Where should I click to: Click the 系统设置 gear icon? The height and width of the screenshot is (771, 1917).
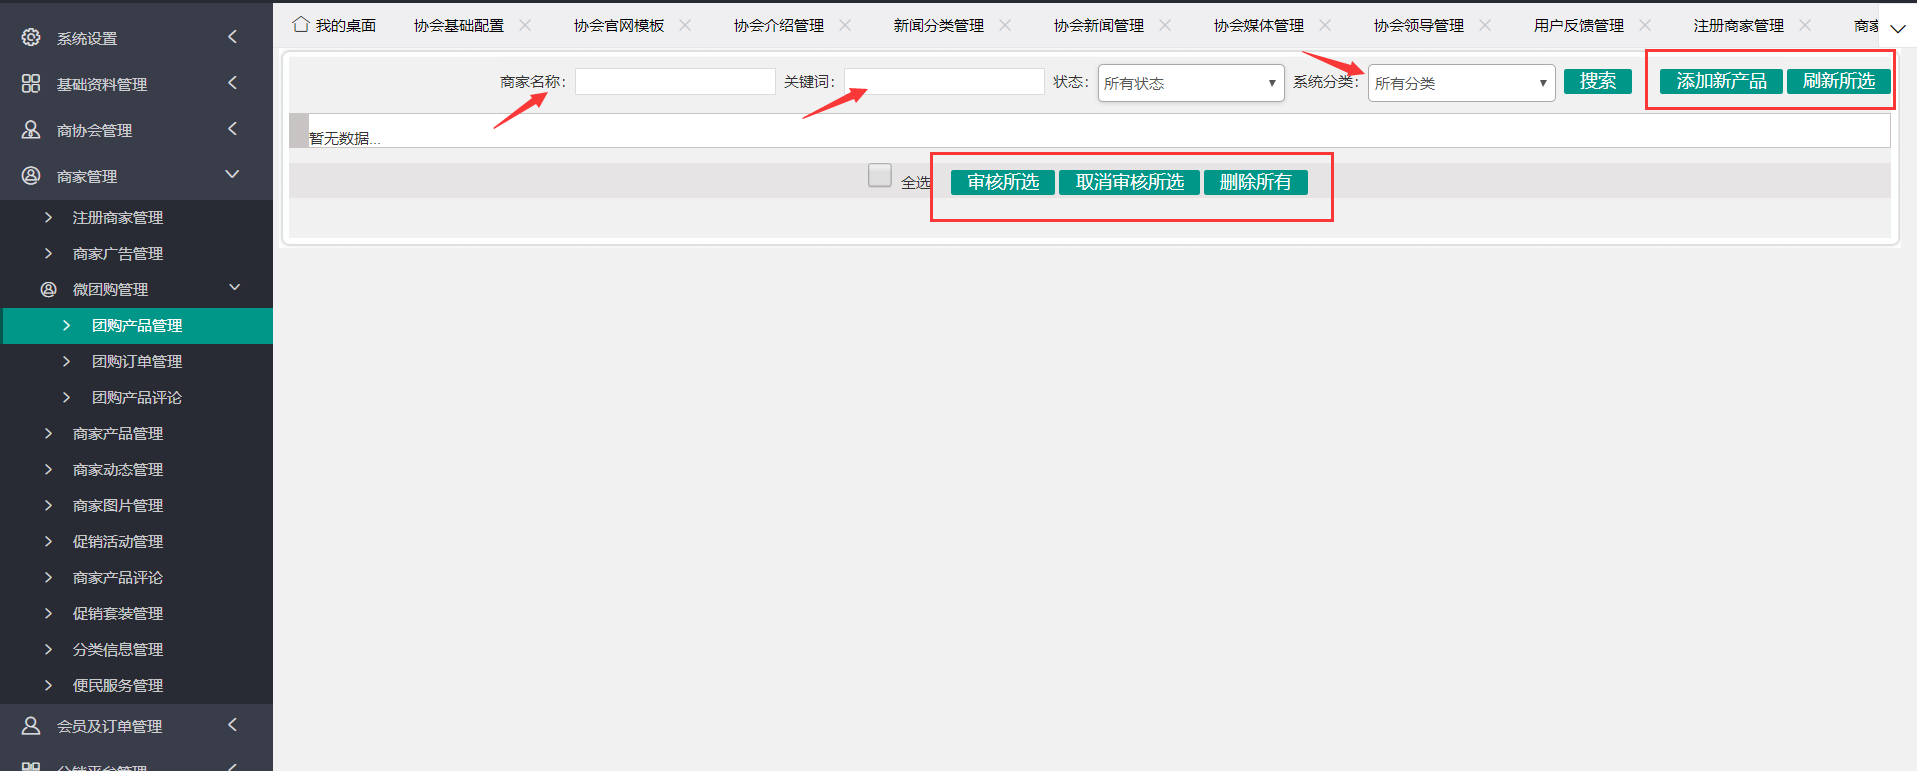click(x=31, y=37)
